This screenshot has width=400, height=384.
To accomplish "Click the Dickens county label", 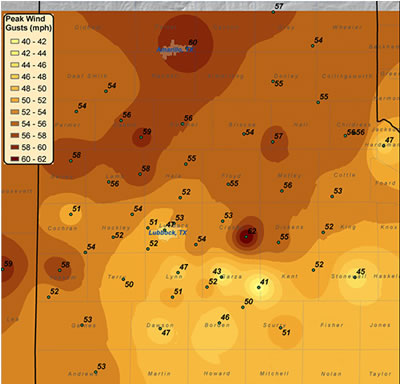I will 290,227.
